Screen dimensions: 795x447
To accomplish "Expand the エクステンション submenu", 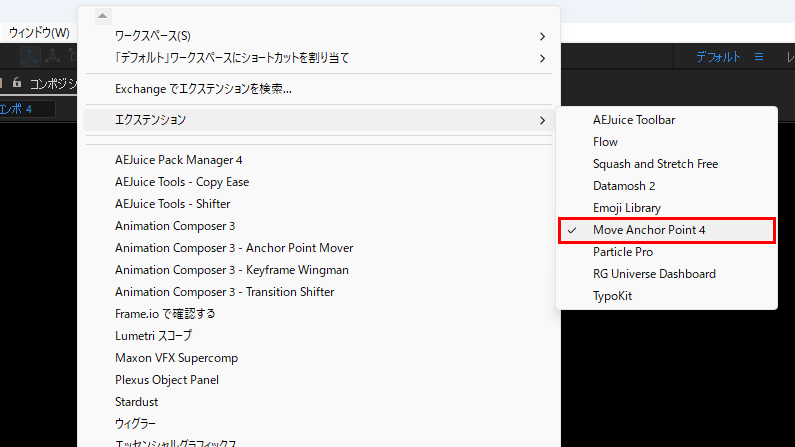I will click(319, 120).
